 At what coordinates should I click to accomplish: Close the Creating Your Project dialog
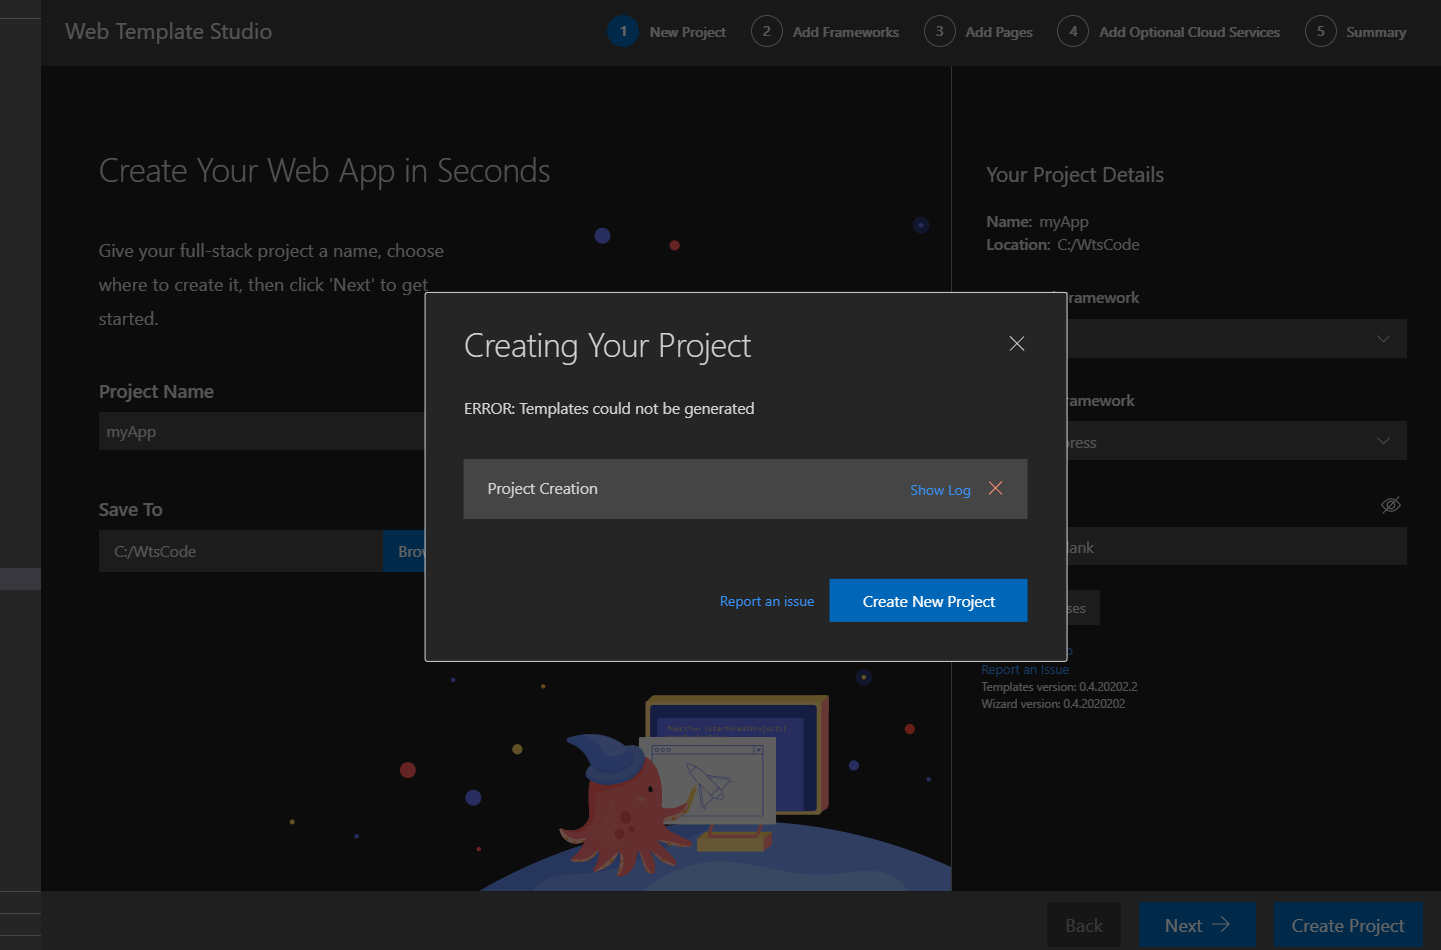(x=1017, y=344)
